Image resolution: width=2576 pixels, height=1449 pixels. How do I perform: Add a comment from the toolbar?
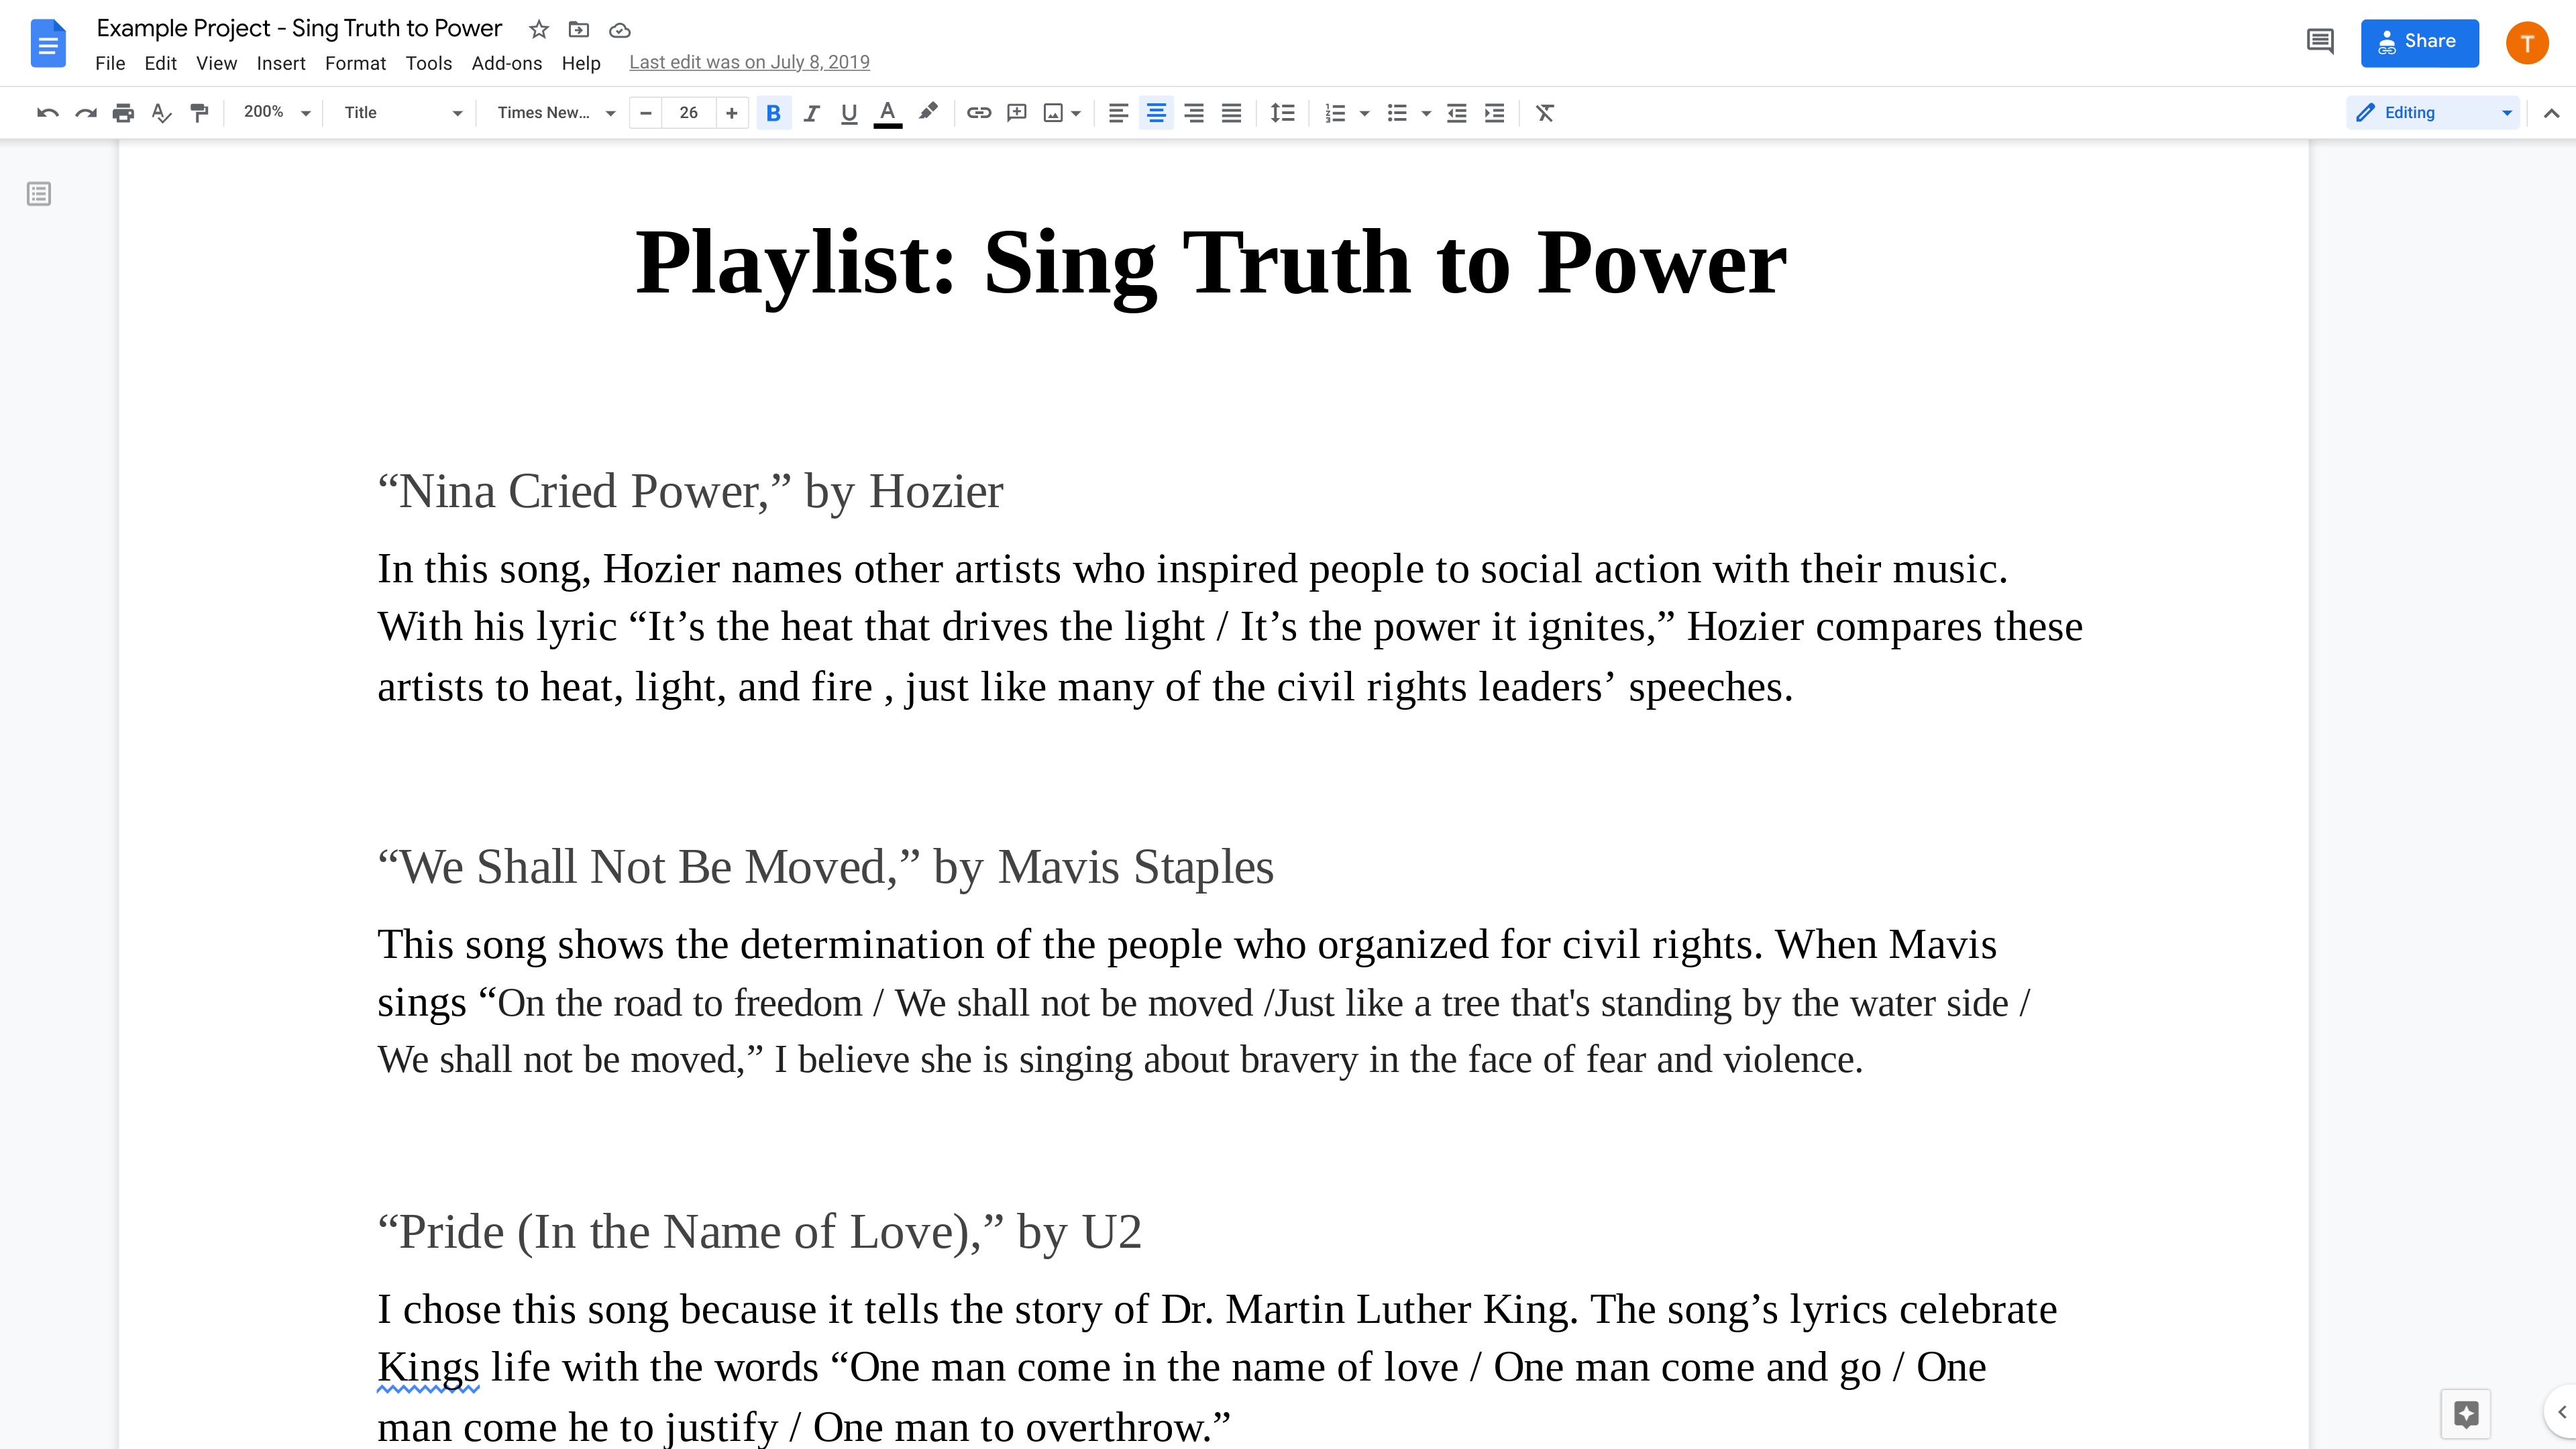[1016, 112]
